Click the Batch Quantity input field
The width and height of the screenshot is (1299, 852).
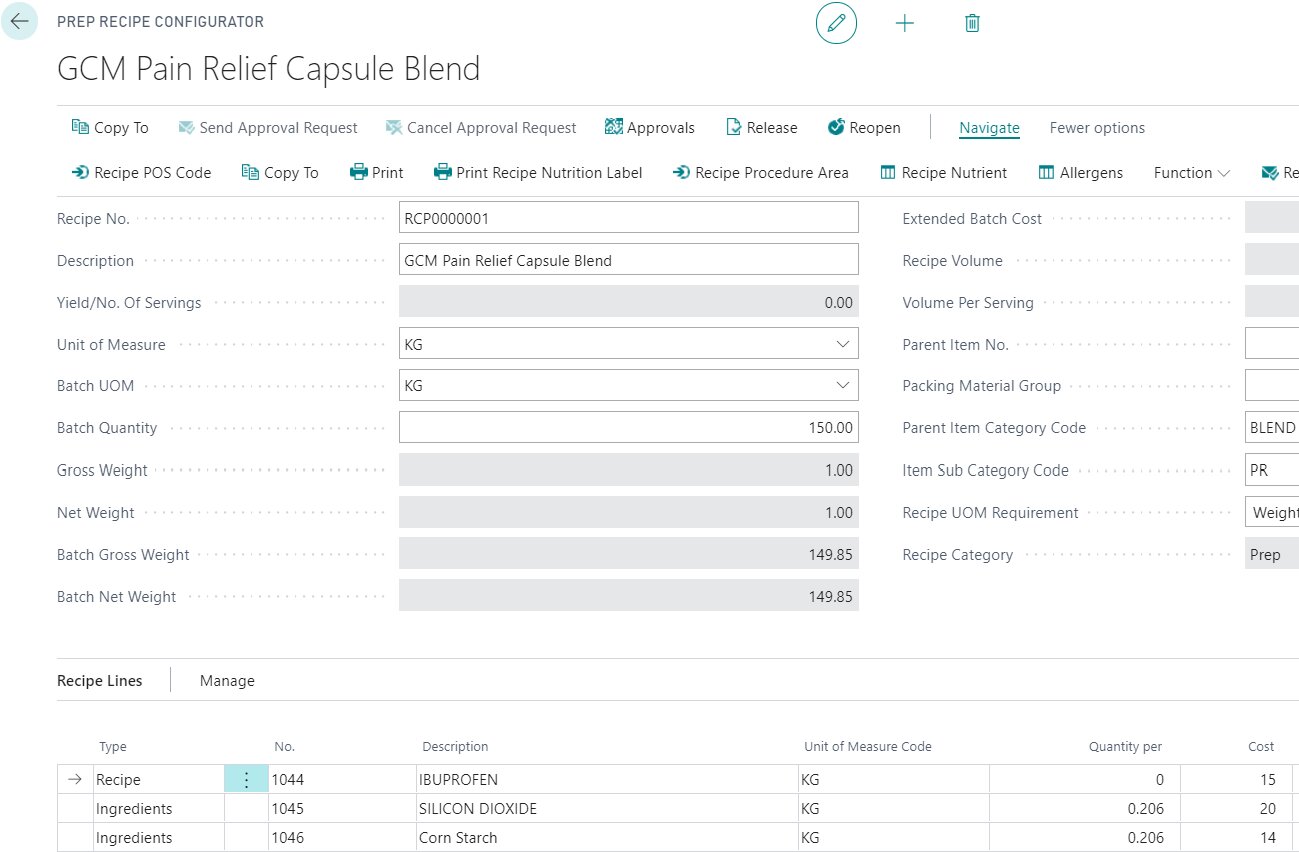coord(628,428)
